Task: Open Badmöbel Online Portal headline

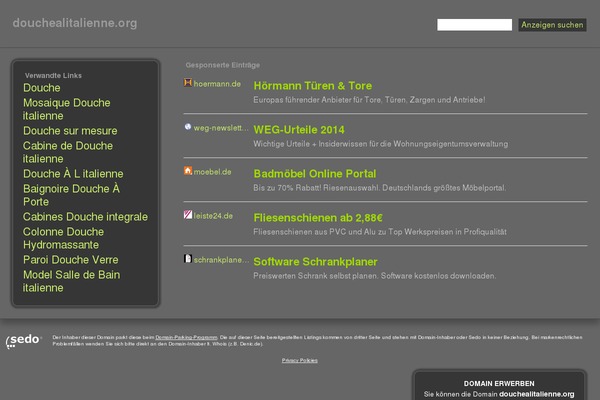Action: point(315,174)
